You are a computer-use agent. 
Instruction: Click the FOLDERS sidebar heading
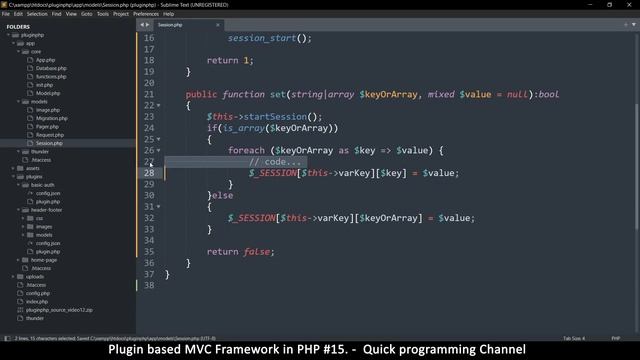(18, 27)
